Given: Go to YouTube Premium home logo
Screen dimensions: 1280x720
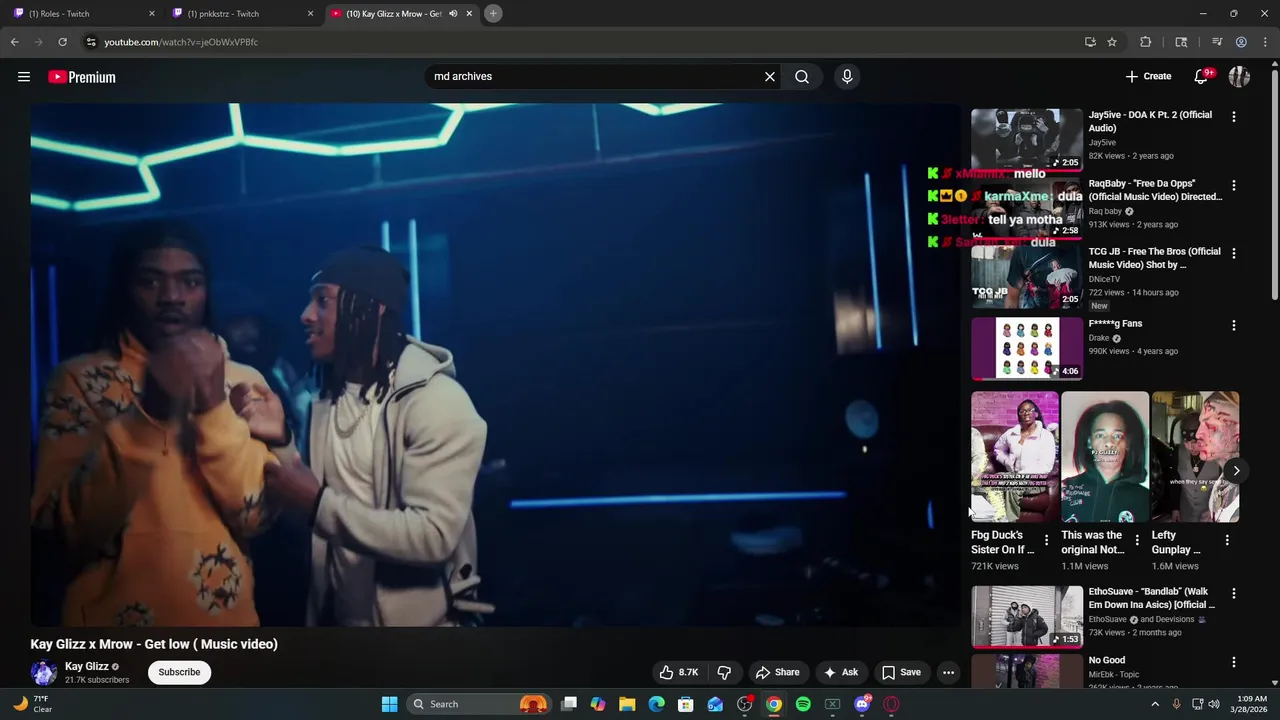Looking at the screenshot, I should [x=82, y=77].
